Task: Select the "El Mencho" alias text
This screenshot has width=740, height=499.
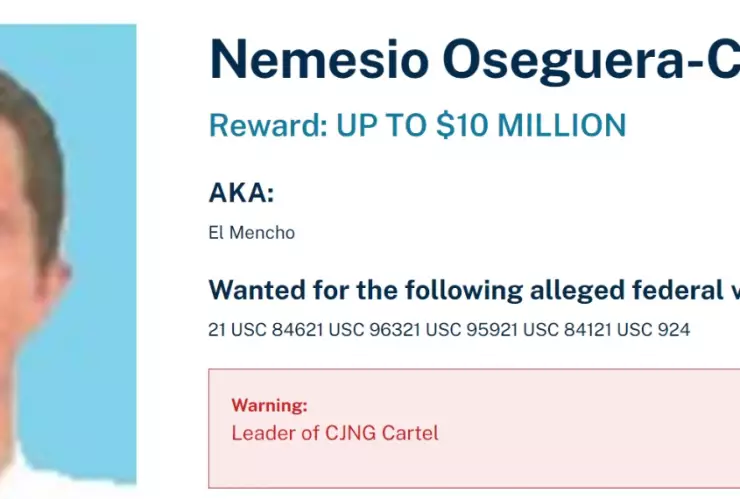Action: click(251, 233)
